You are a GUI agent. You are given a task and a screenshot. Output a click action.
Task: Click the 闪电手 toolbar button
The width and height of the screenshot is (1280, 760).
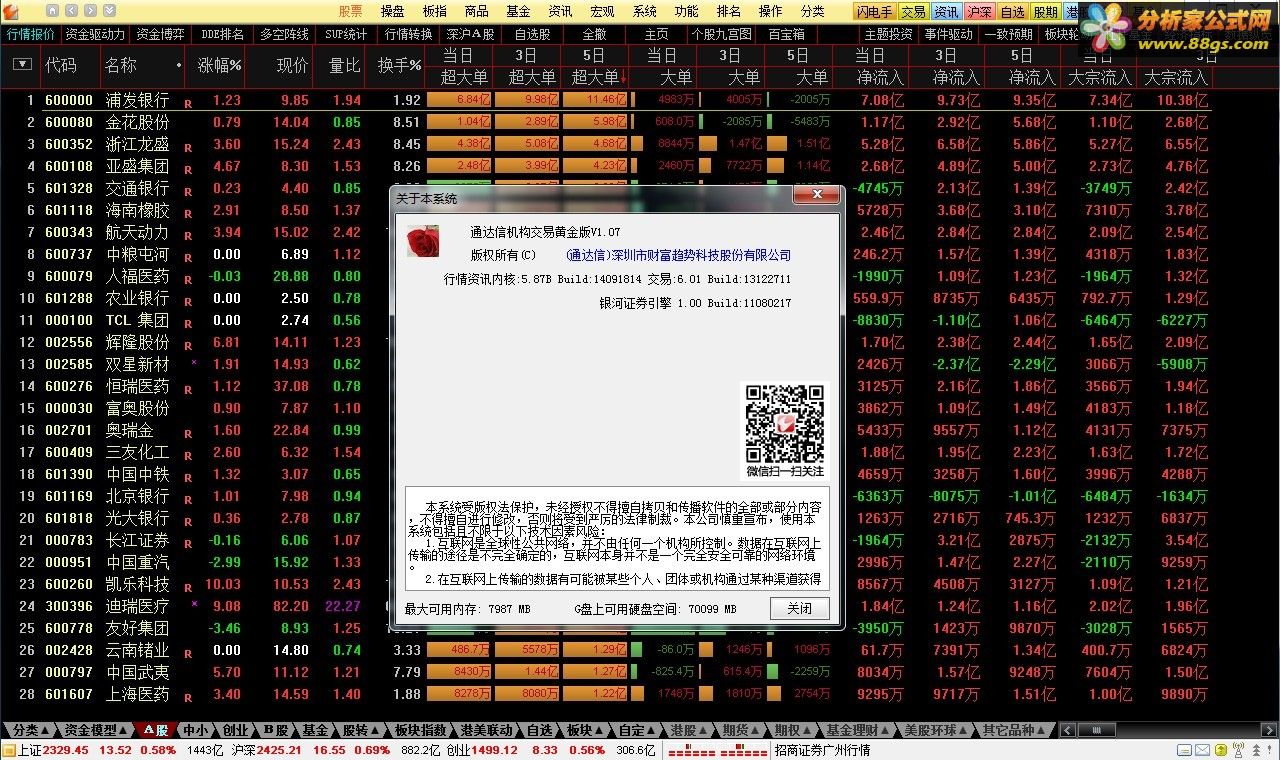(875, 12)
